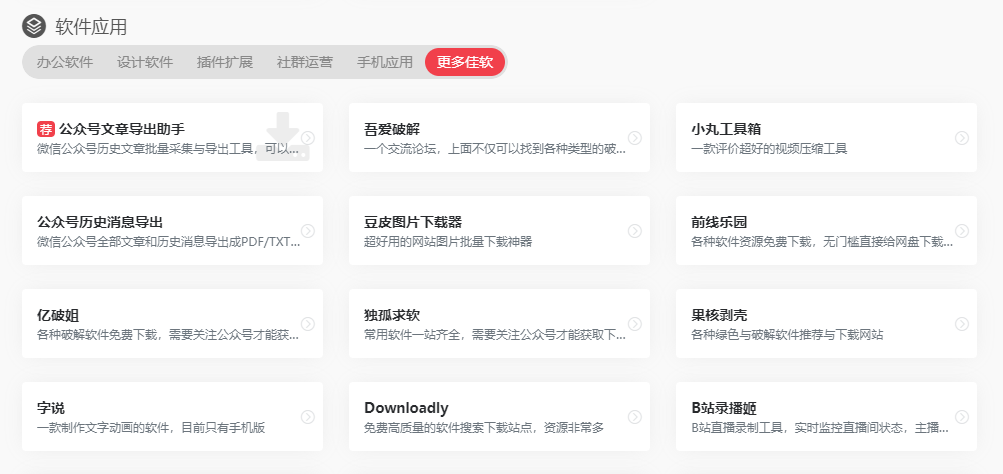Click arrow icon on 公众号历史消息导出 card
The image size is (1003, 474).
click(x=308, y=231)
